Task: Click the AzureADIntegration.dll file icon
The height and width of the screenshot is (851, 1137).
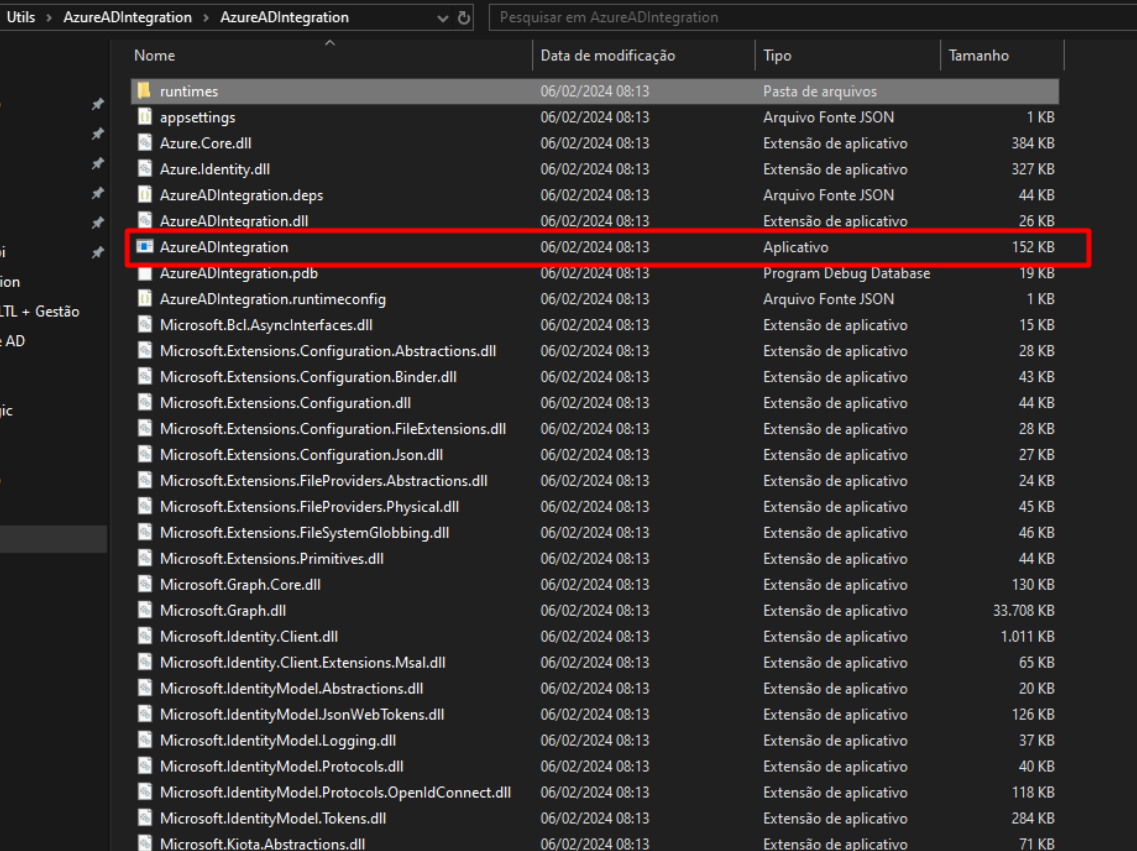Action: coord(145,220)
